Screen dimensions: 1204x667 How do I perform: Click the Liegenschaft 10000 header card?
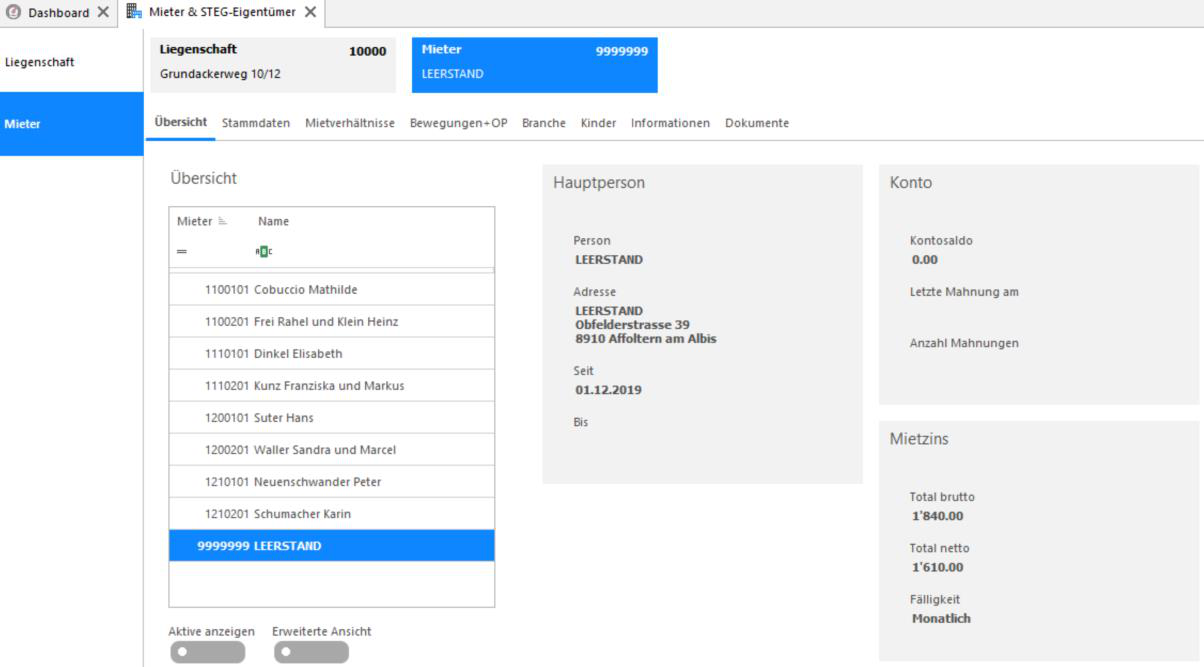pyautogui.click(x=272, y=65)
